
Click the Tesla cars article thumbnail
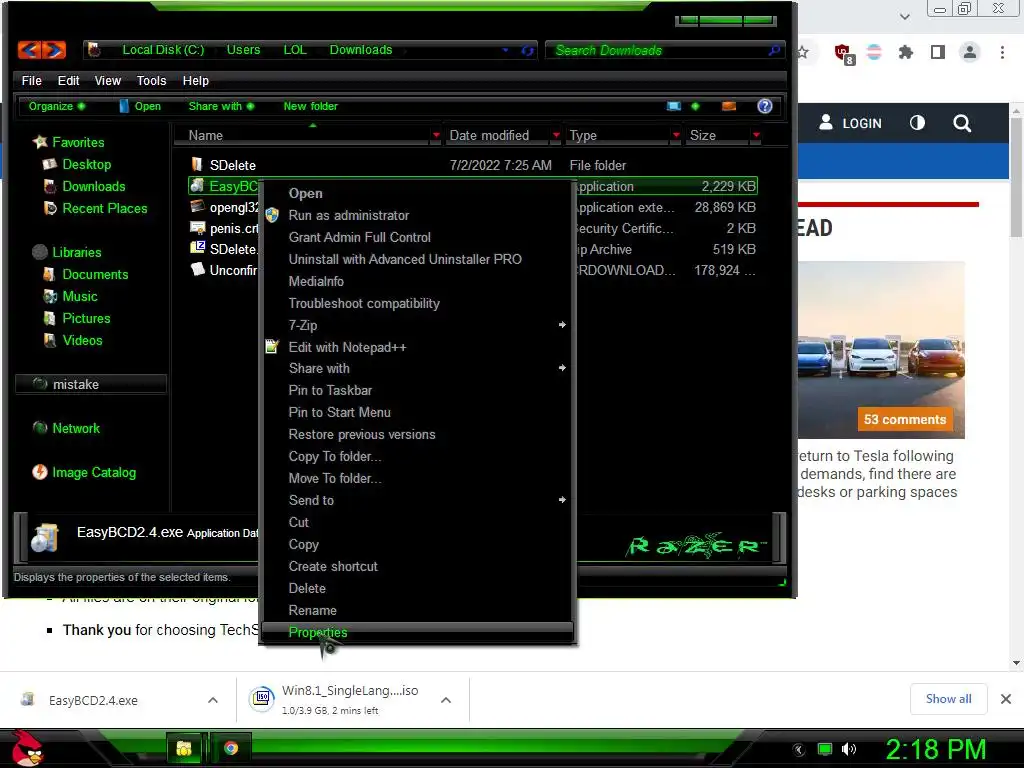point(881,350)
